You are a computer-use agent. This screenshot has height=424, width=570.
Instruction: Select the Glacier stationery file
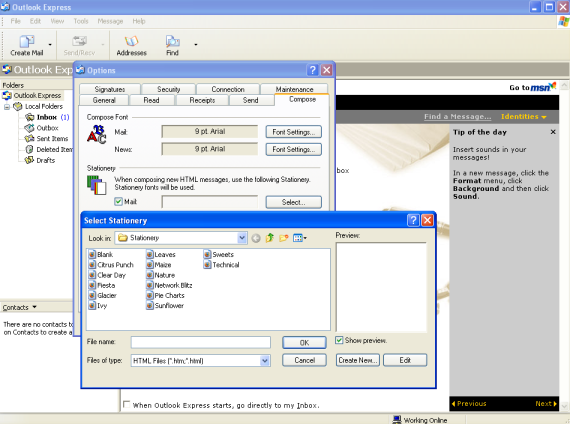(x=103, y=296)
